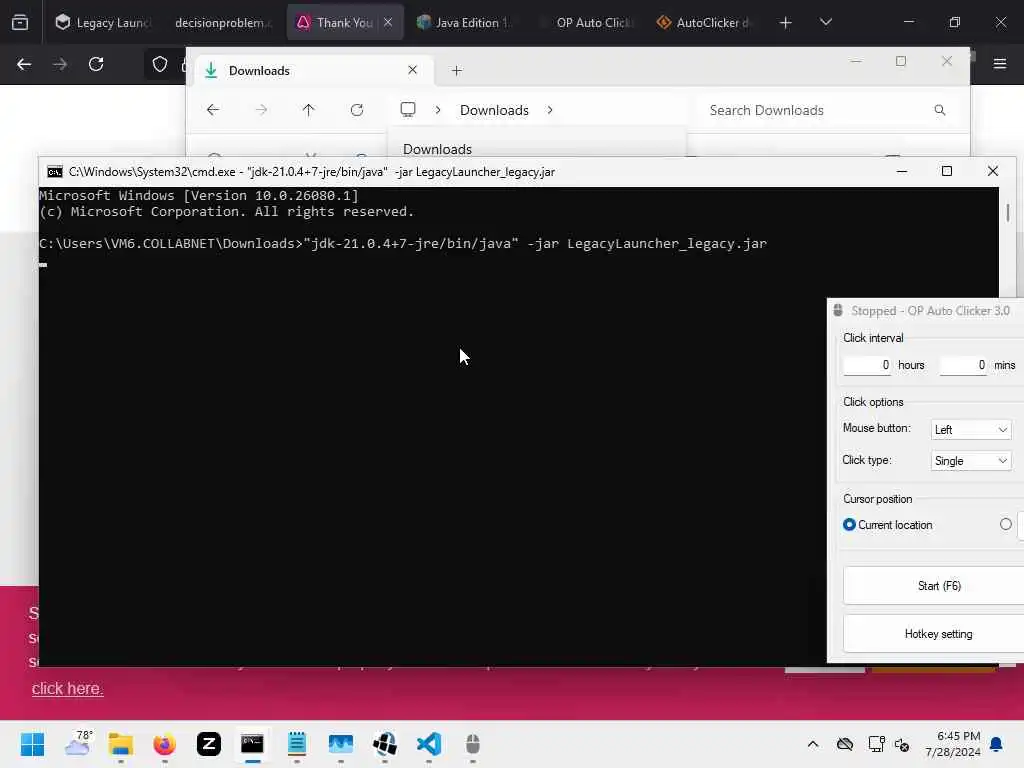Screen dimensions: 1024x768
Task: Switch to the decisionproblem browser tab
Action: click(221, 23)
